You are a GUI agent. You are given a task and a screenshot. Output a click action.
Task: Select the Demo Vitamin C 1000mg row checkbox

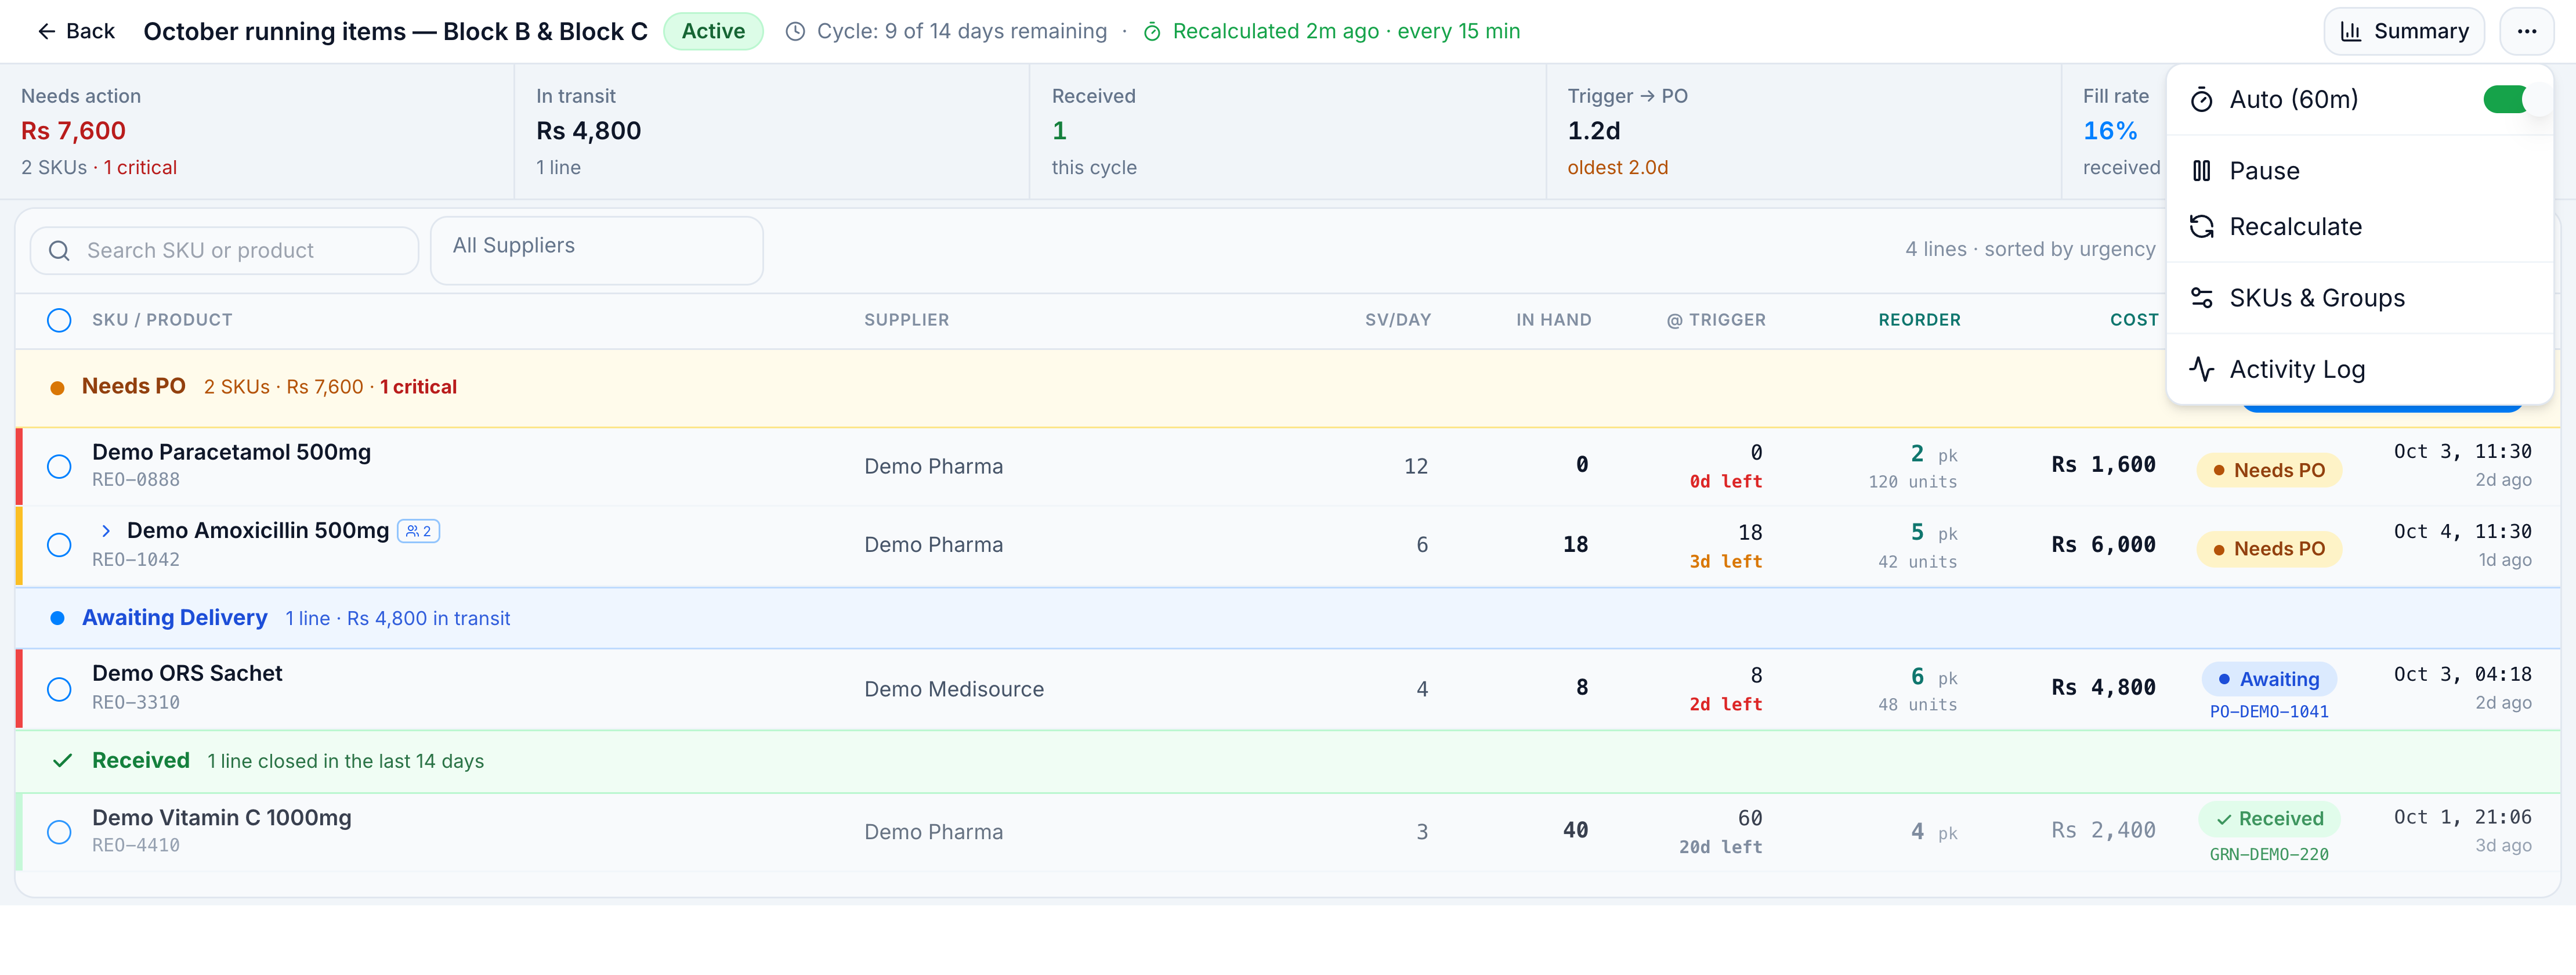coord(59,832)
